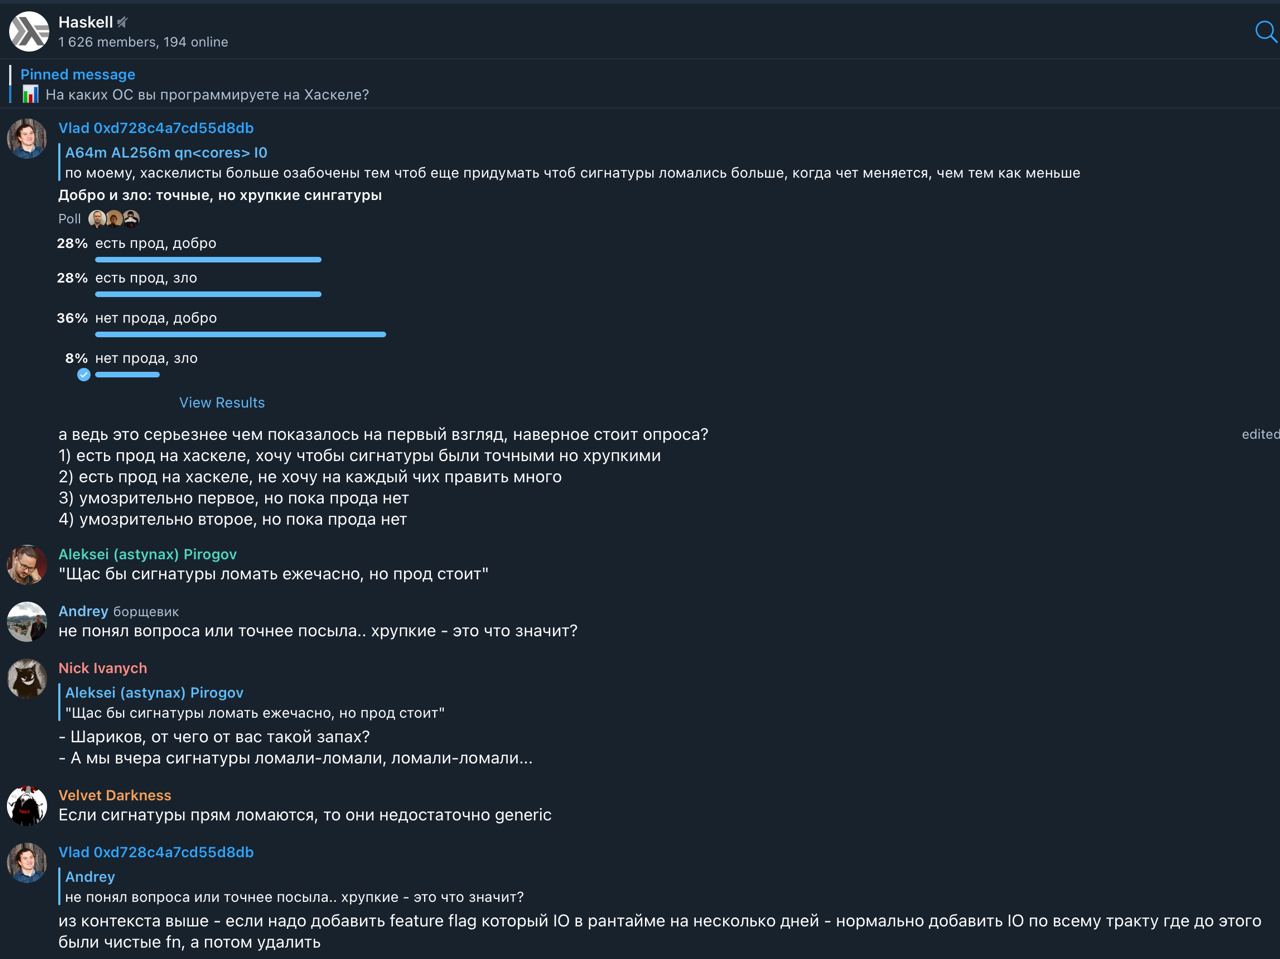Screen dimensions: 1280x959
Task: Click the search magnifier icon
Action: pyautogui.click(x=1265, y=32)
